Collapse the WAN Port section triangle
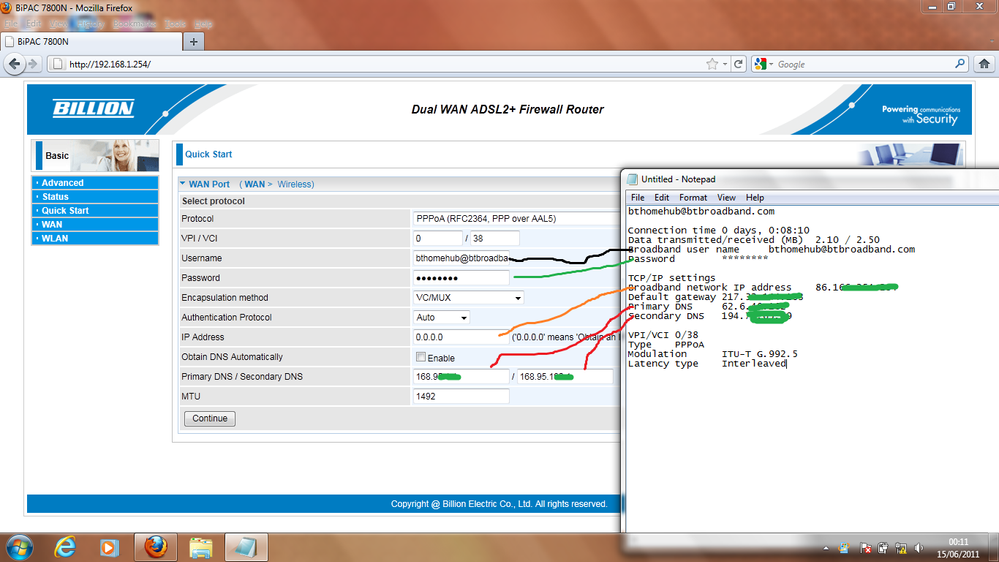The height and width of the screenshot is (562, 999). (x=182, y=184)
